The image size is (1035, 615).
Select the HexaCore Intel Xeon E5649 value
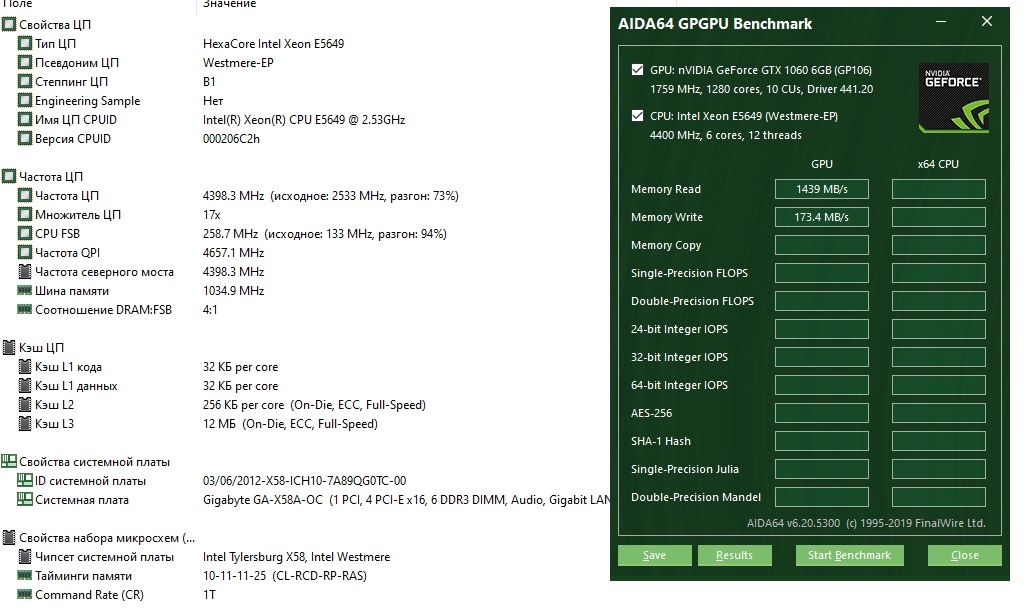[273, 44]
